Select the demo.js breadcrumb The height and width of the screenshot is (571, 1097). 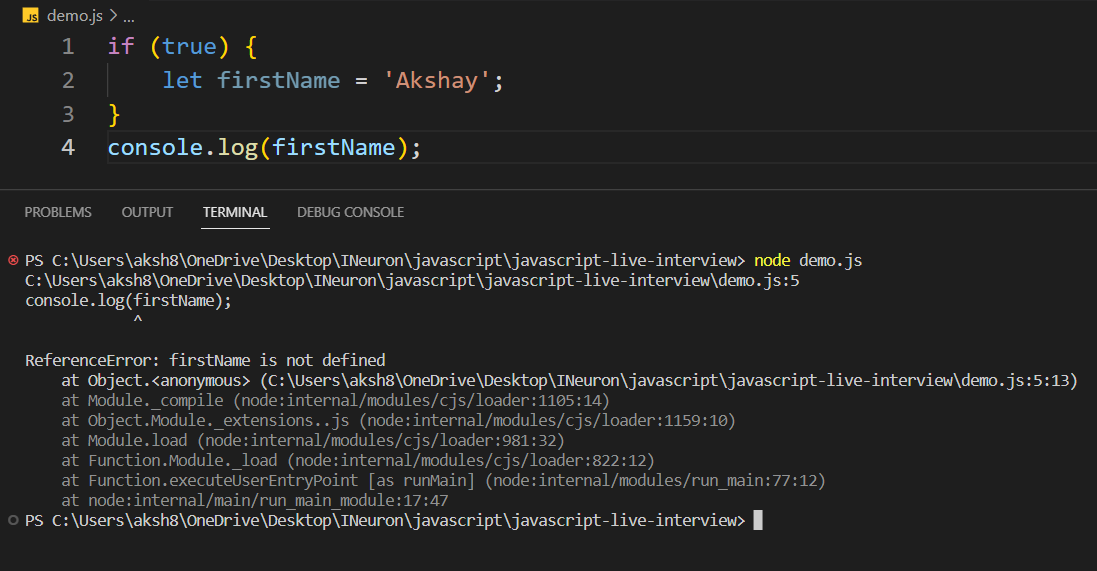pos(75,15)
